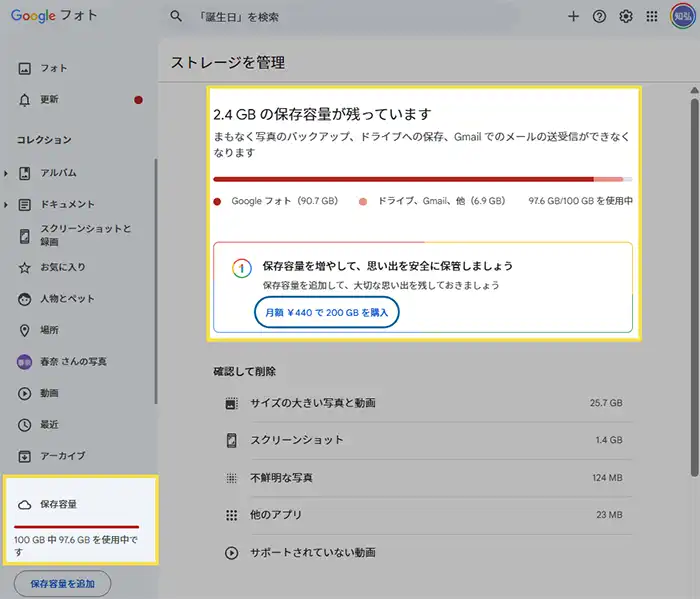The image size is (700, 599).
Task: Click the ストレージを管理 heading
Action: click(228, 62)
